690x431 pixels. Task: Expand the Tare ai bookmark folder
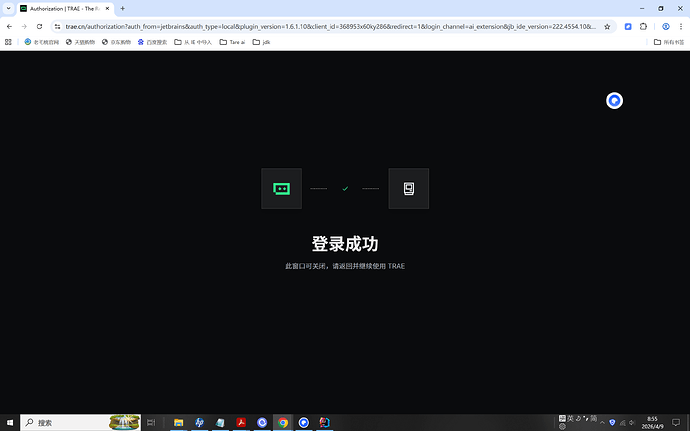(x=230, y=42)
